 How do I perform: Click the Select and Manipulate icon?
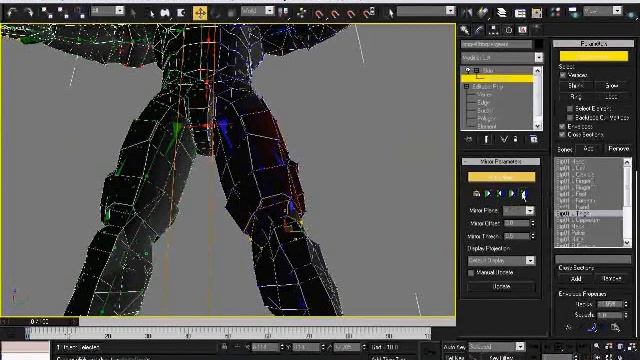[302, 13]
